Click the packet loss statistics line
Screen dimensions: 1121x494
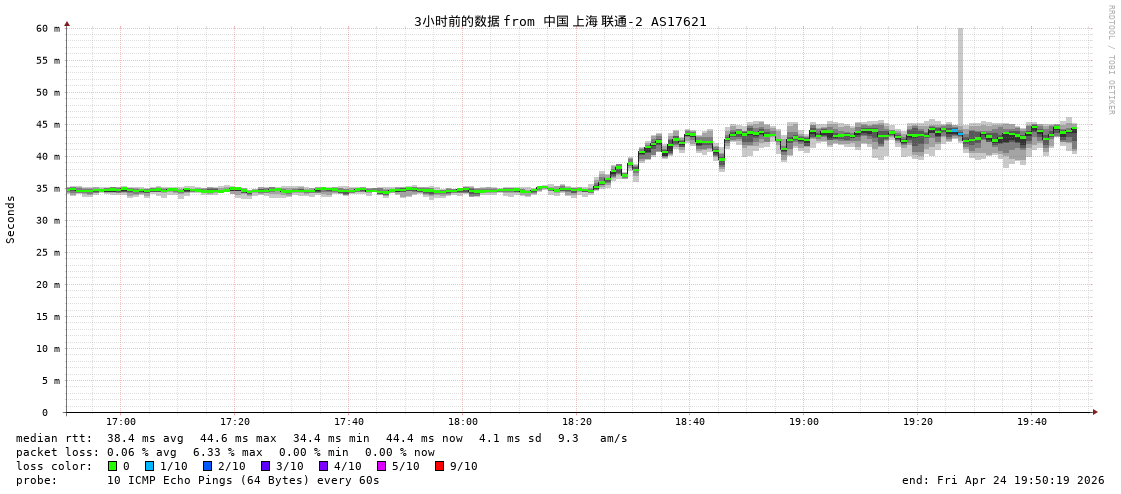pyautogui.click(x=225, y=452)
